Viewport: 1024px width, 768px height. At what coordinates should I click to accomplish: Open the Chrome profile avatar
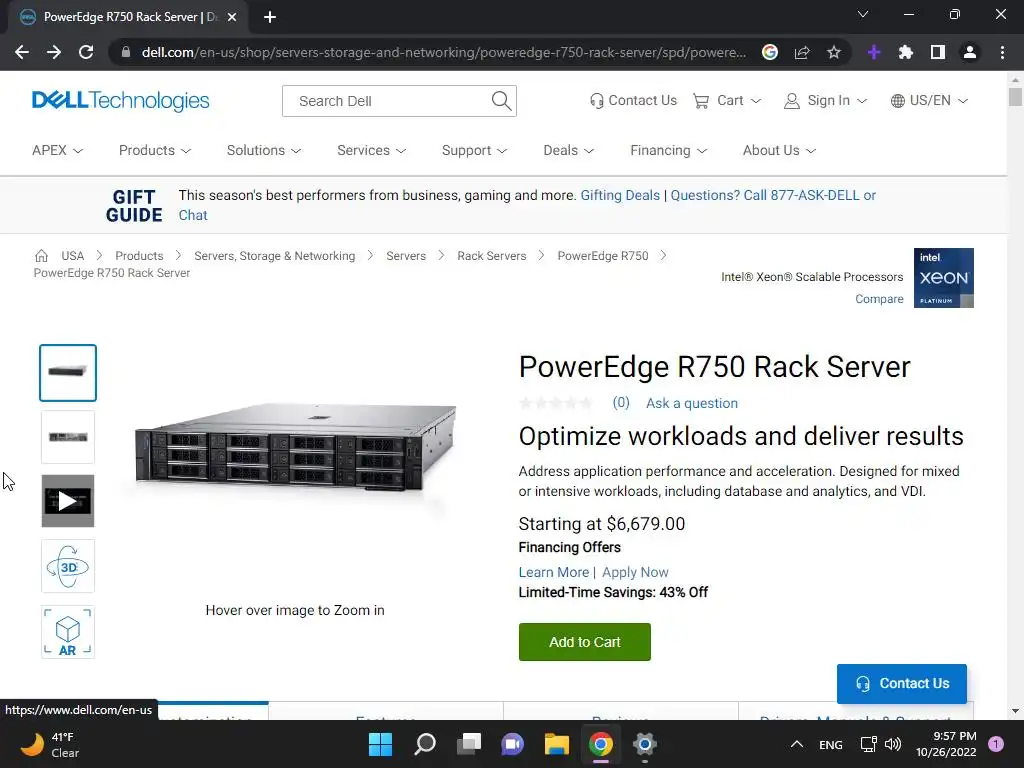tap(970, 52)
